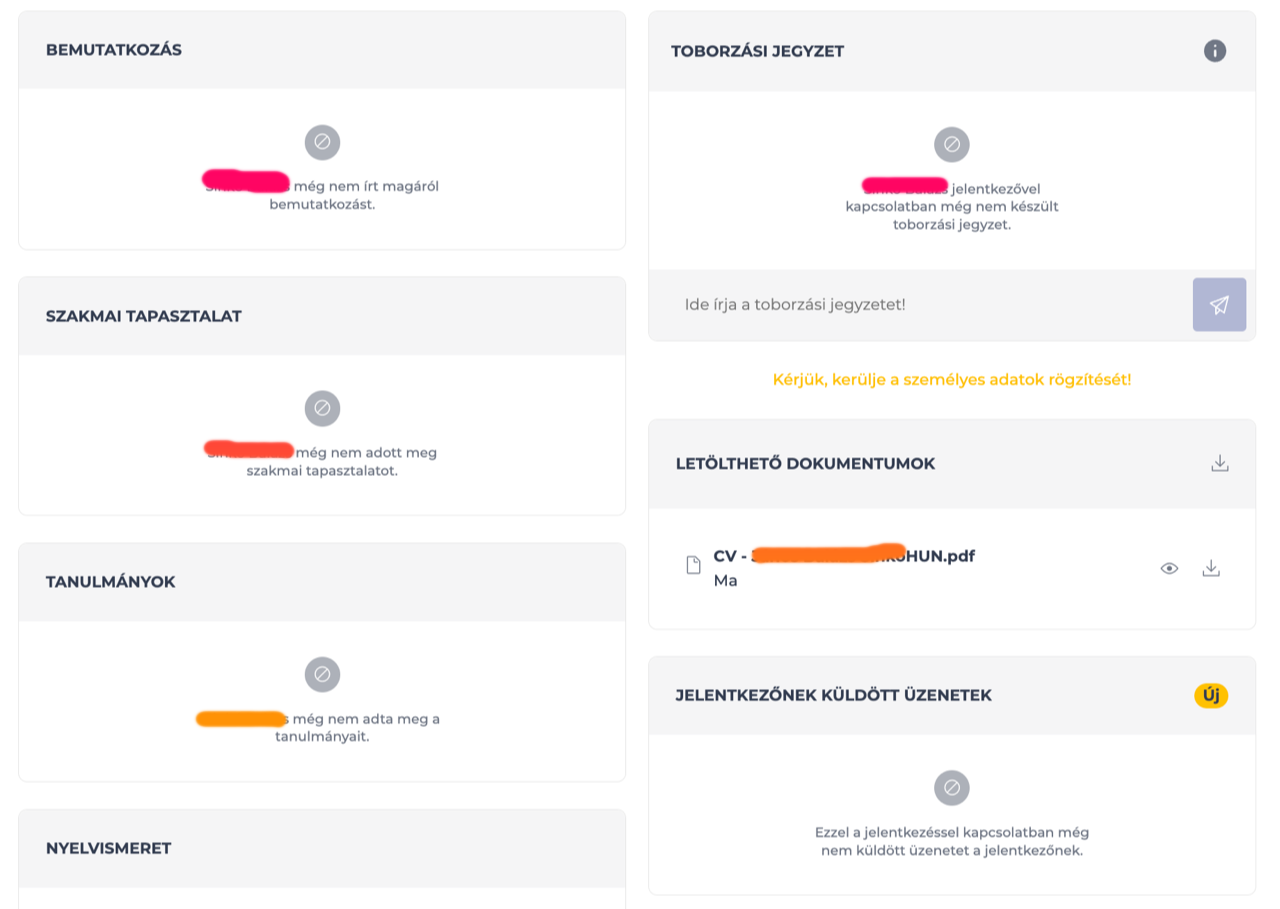
Task: Click the document icon beside the CV file
Action: [693, 566]
